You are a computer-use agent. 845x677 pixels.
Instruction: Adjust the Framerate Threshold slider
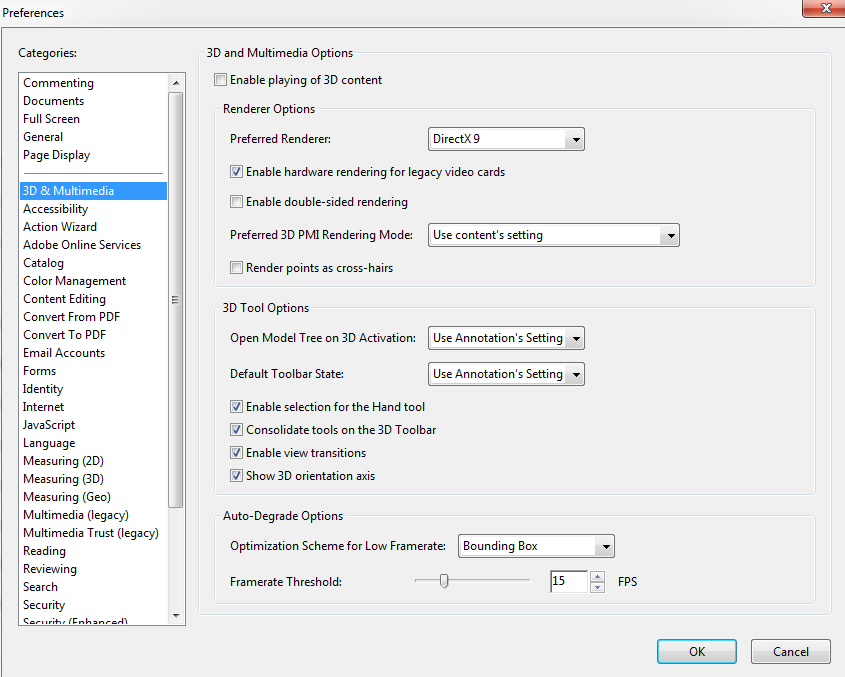pyautogui.click(x=444, y=580)
